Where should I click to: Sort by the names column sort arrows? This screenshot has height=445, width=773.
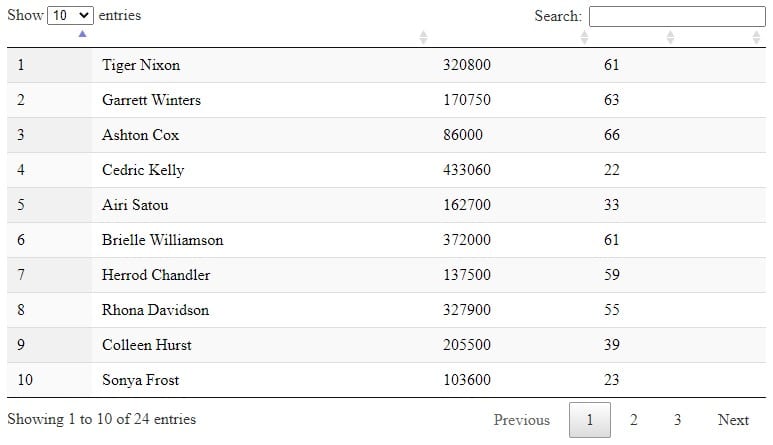(423, 37)
